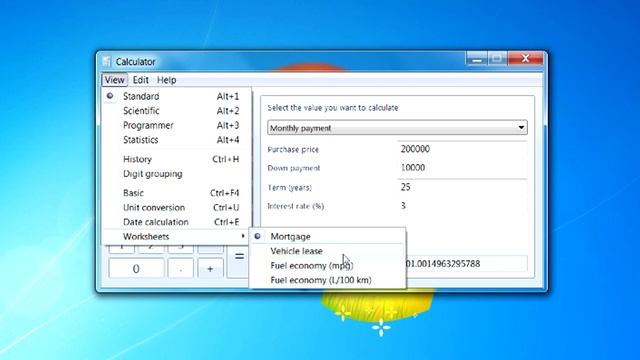Click the Down payment field

click(462, 168)
